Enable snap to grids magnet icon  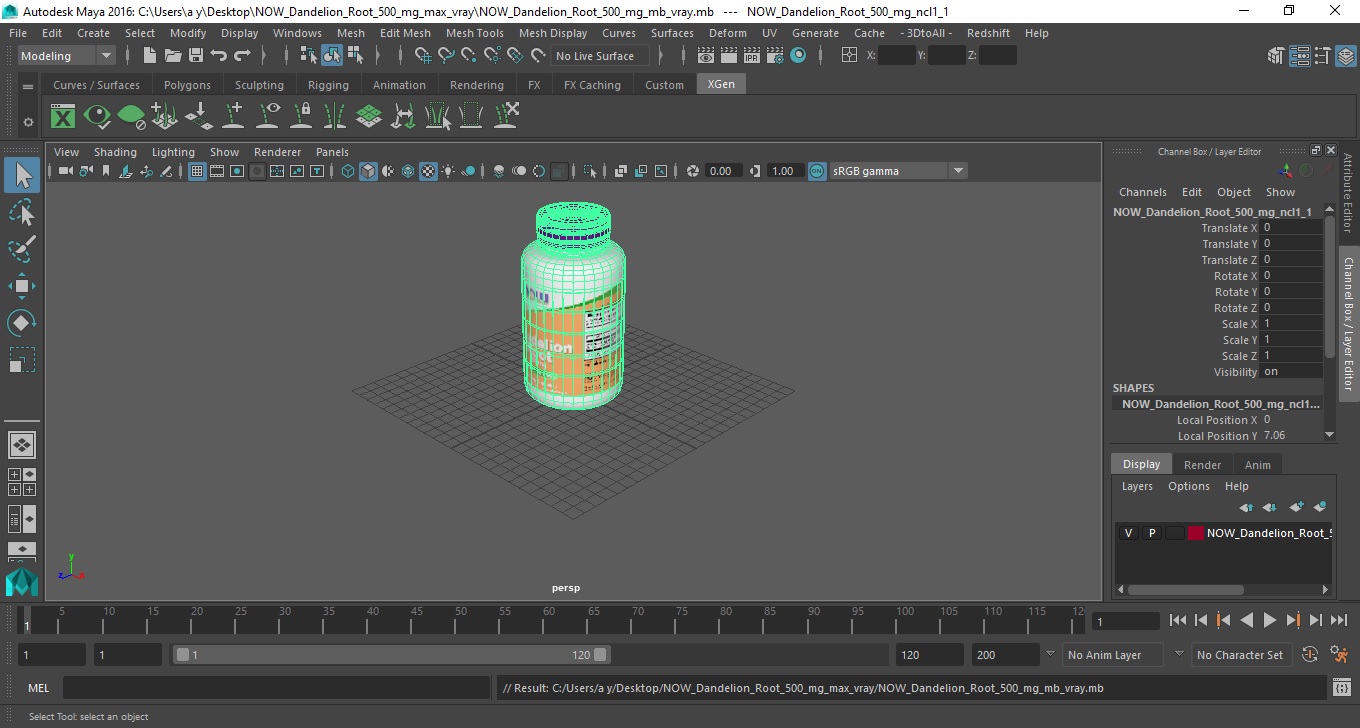click(x=423, y=56)
